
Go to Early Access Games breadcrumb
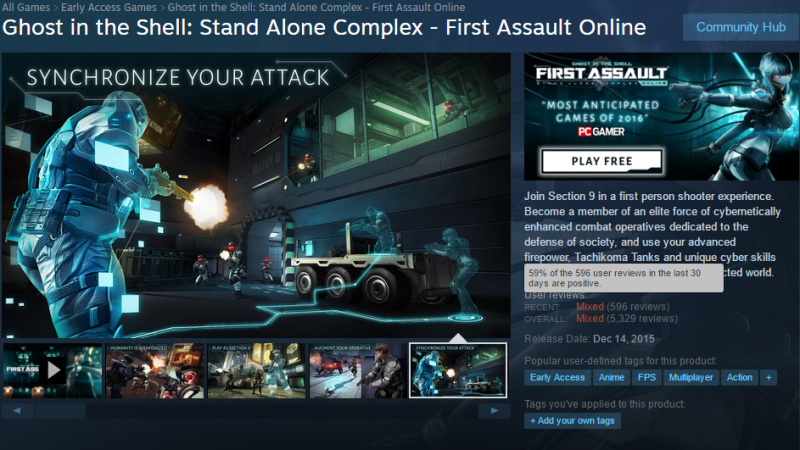109,7
